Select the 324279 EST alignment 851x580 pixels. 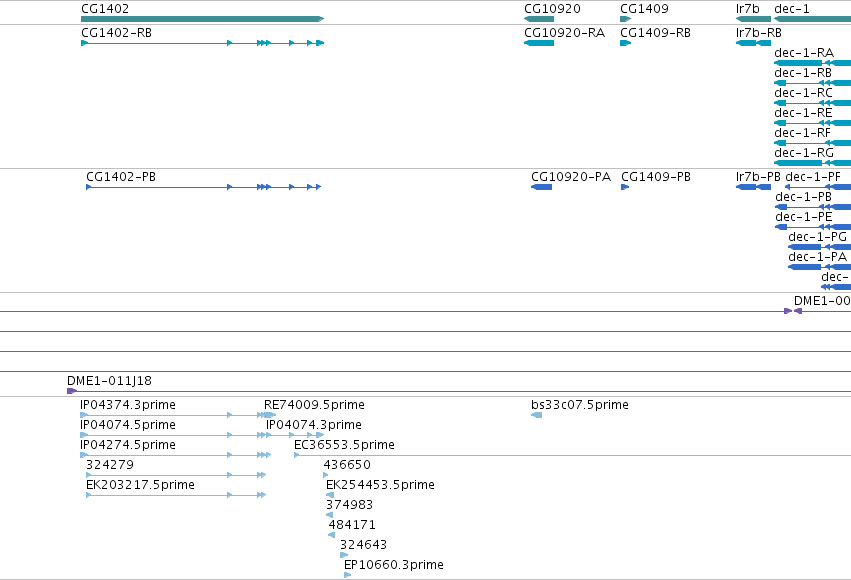pos(176,475)
